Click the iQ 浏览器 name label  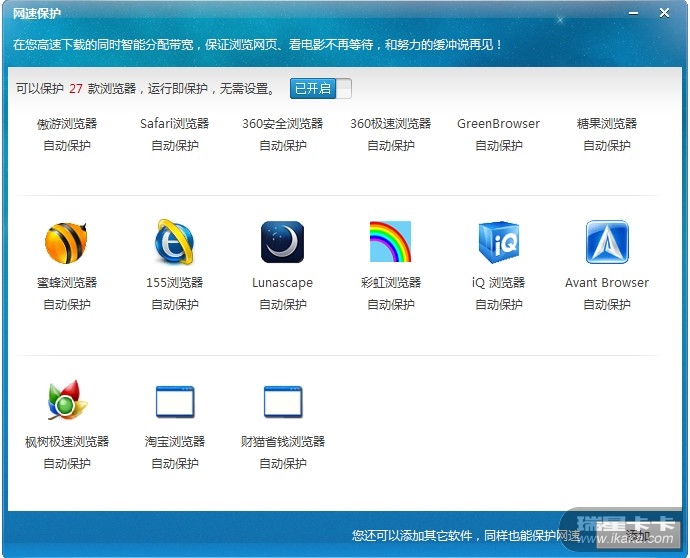(x=499, y=283)
